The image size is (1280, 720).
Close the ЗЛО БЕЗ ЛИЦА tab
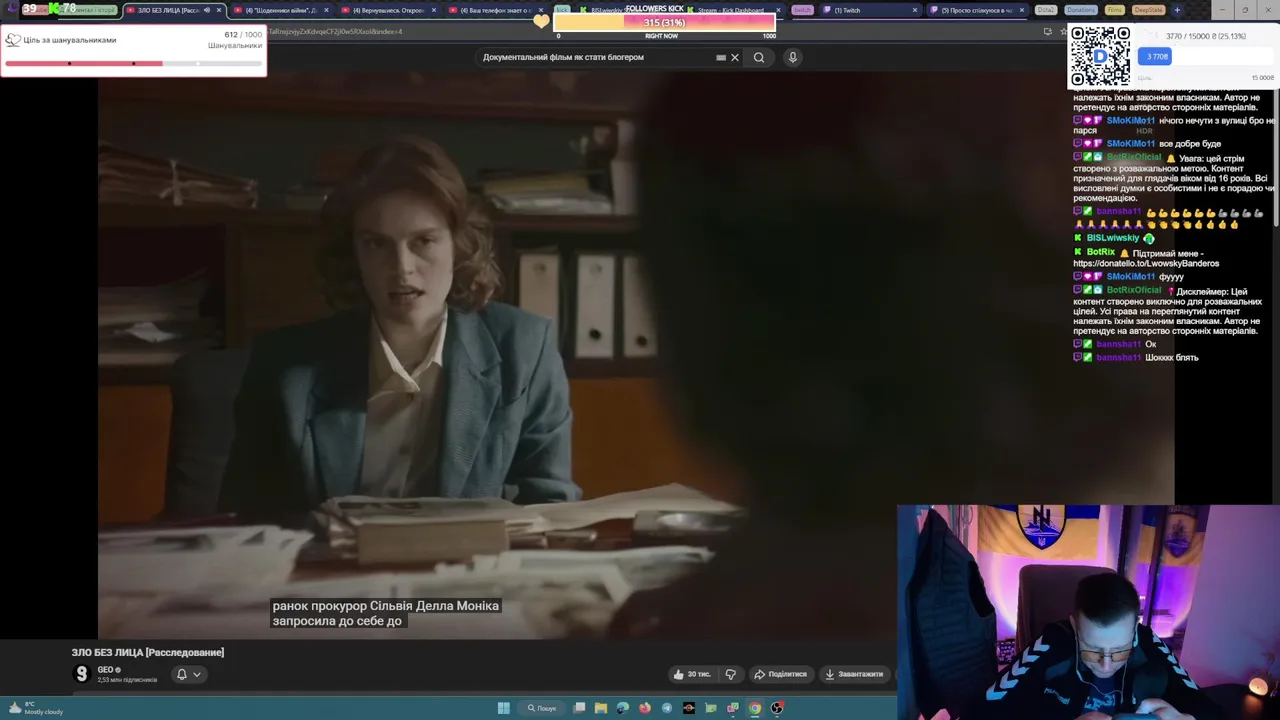point(219,10)
